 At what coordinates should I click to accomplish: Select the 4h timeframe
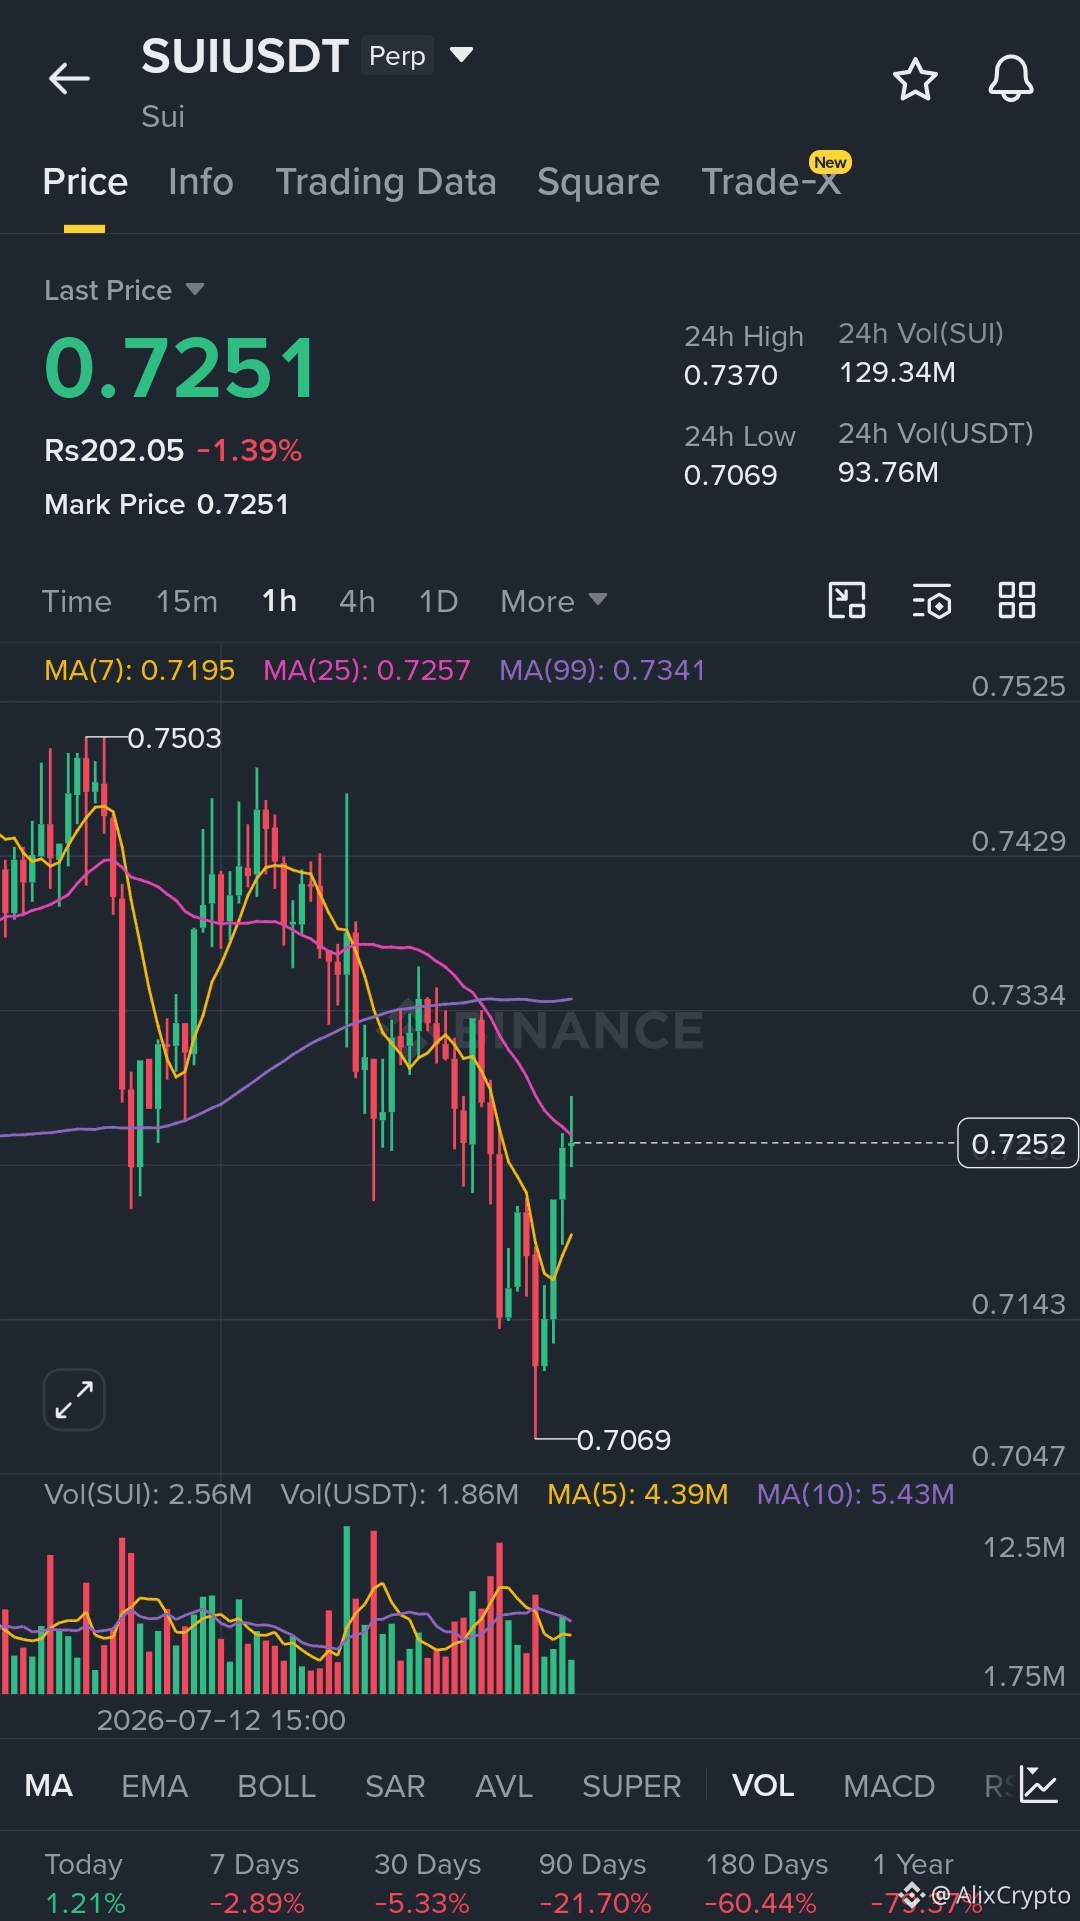tap(357, 601)
